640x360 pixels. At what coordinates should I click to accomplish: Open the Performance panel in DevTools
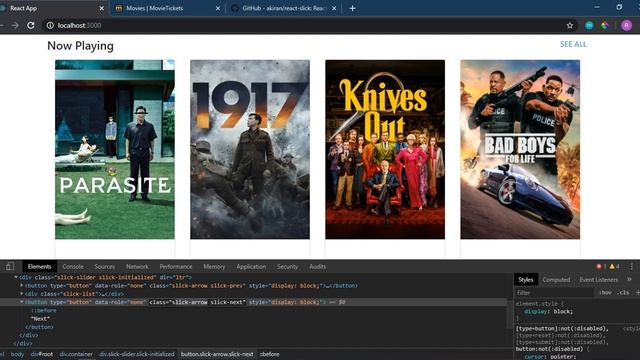point(176,267)
